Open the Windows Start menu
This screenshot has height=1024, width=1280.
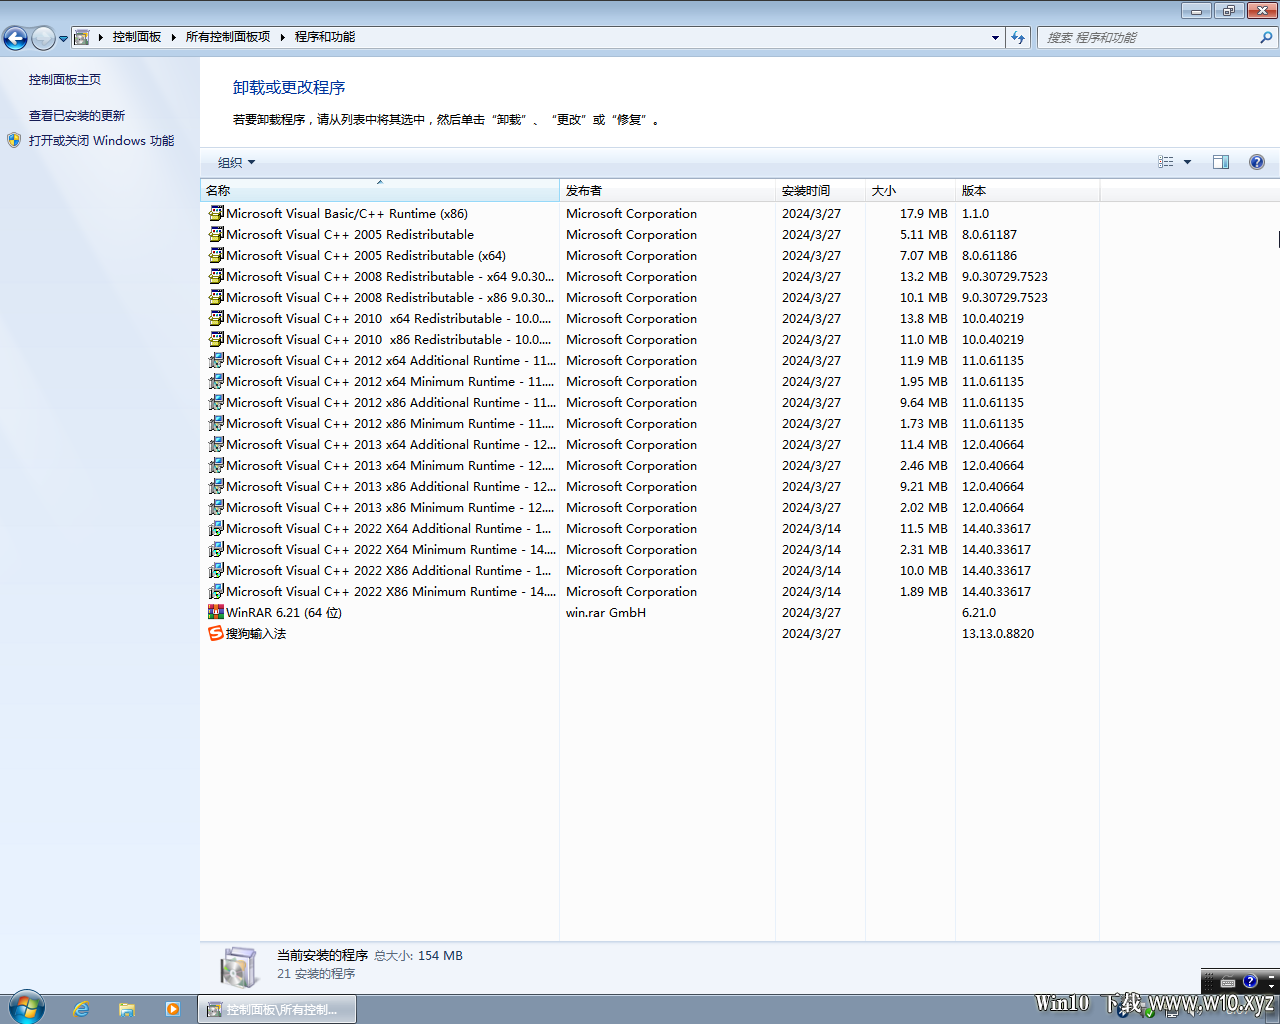pyautogui.click(x=26, y=1008)
